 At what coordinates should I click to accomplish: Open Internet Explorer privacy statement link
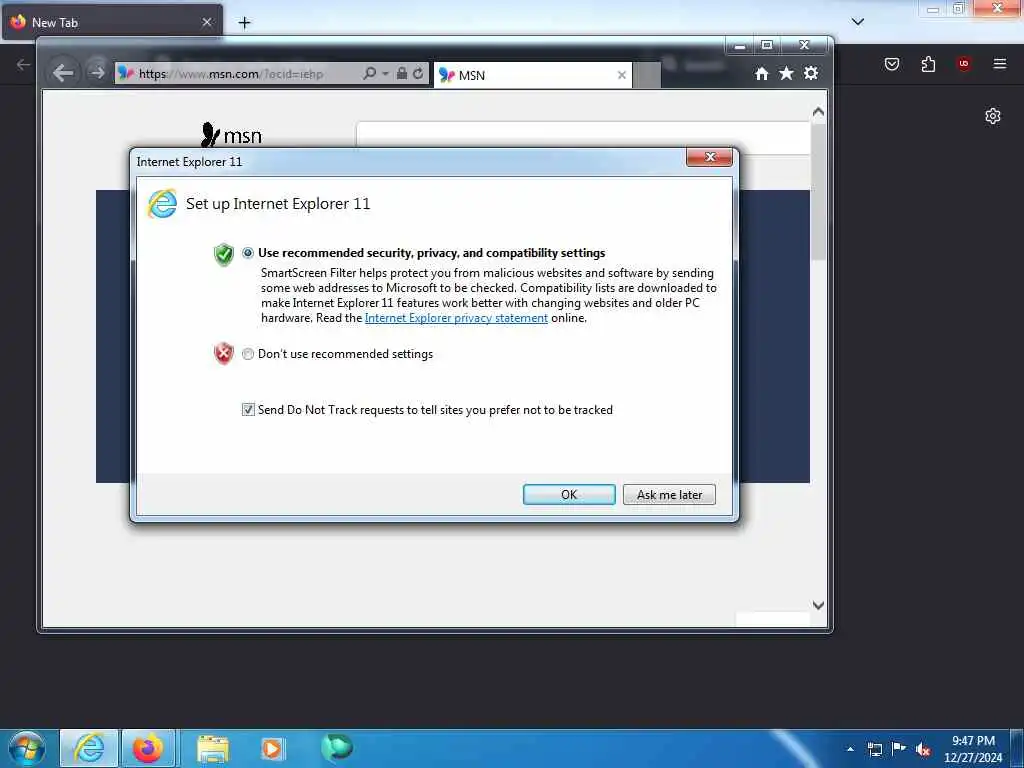click(456, 318)
